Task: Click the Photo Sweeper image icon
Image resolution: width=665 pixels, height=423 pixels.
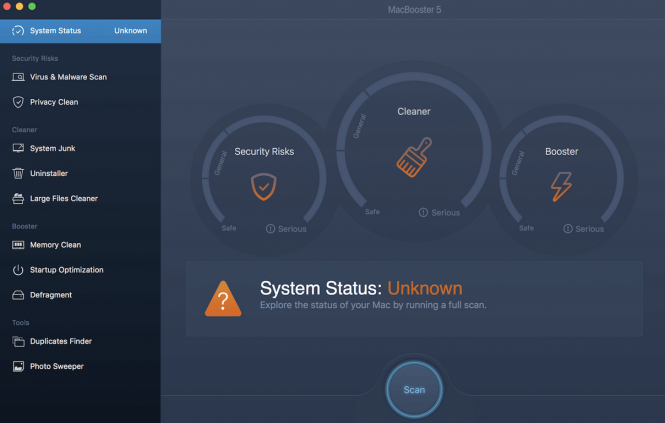Action: 18,367
